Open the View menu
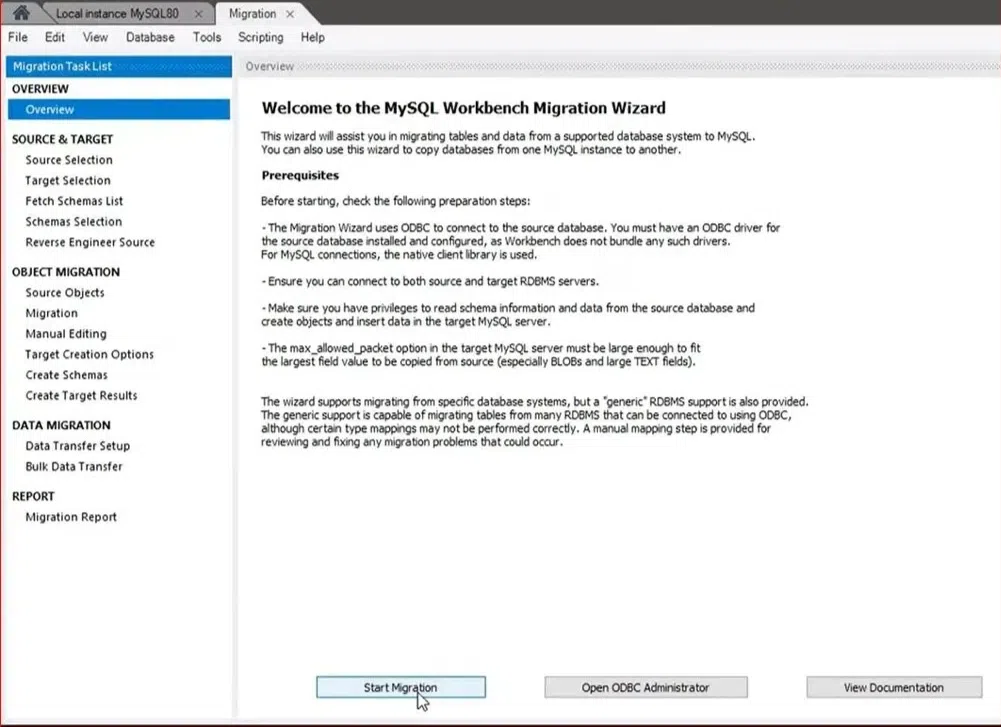The image size is (1001, 727). point(95,37)
